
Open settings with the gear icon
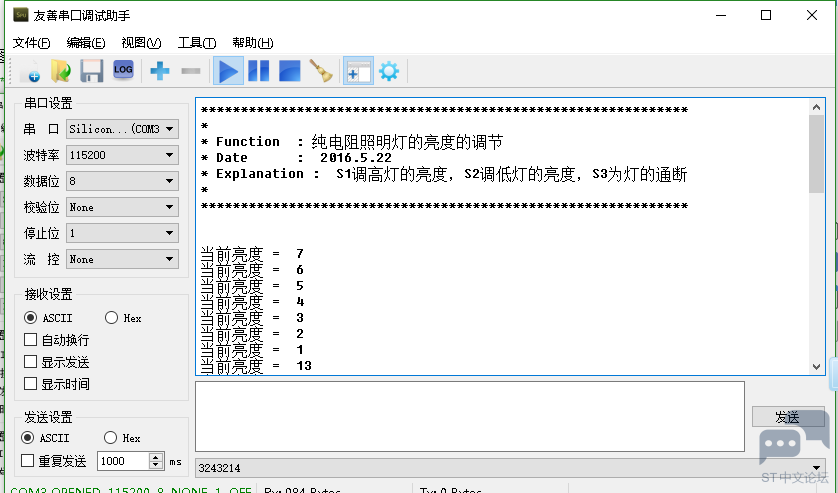389,71
